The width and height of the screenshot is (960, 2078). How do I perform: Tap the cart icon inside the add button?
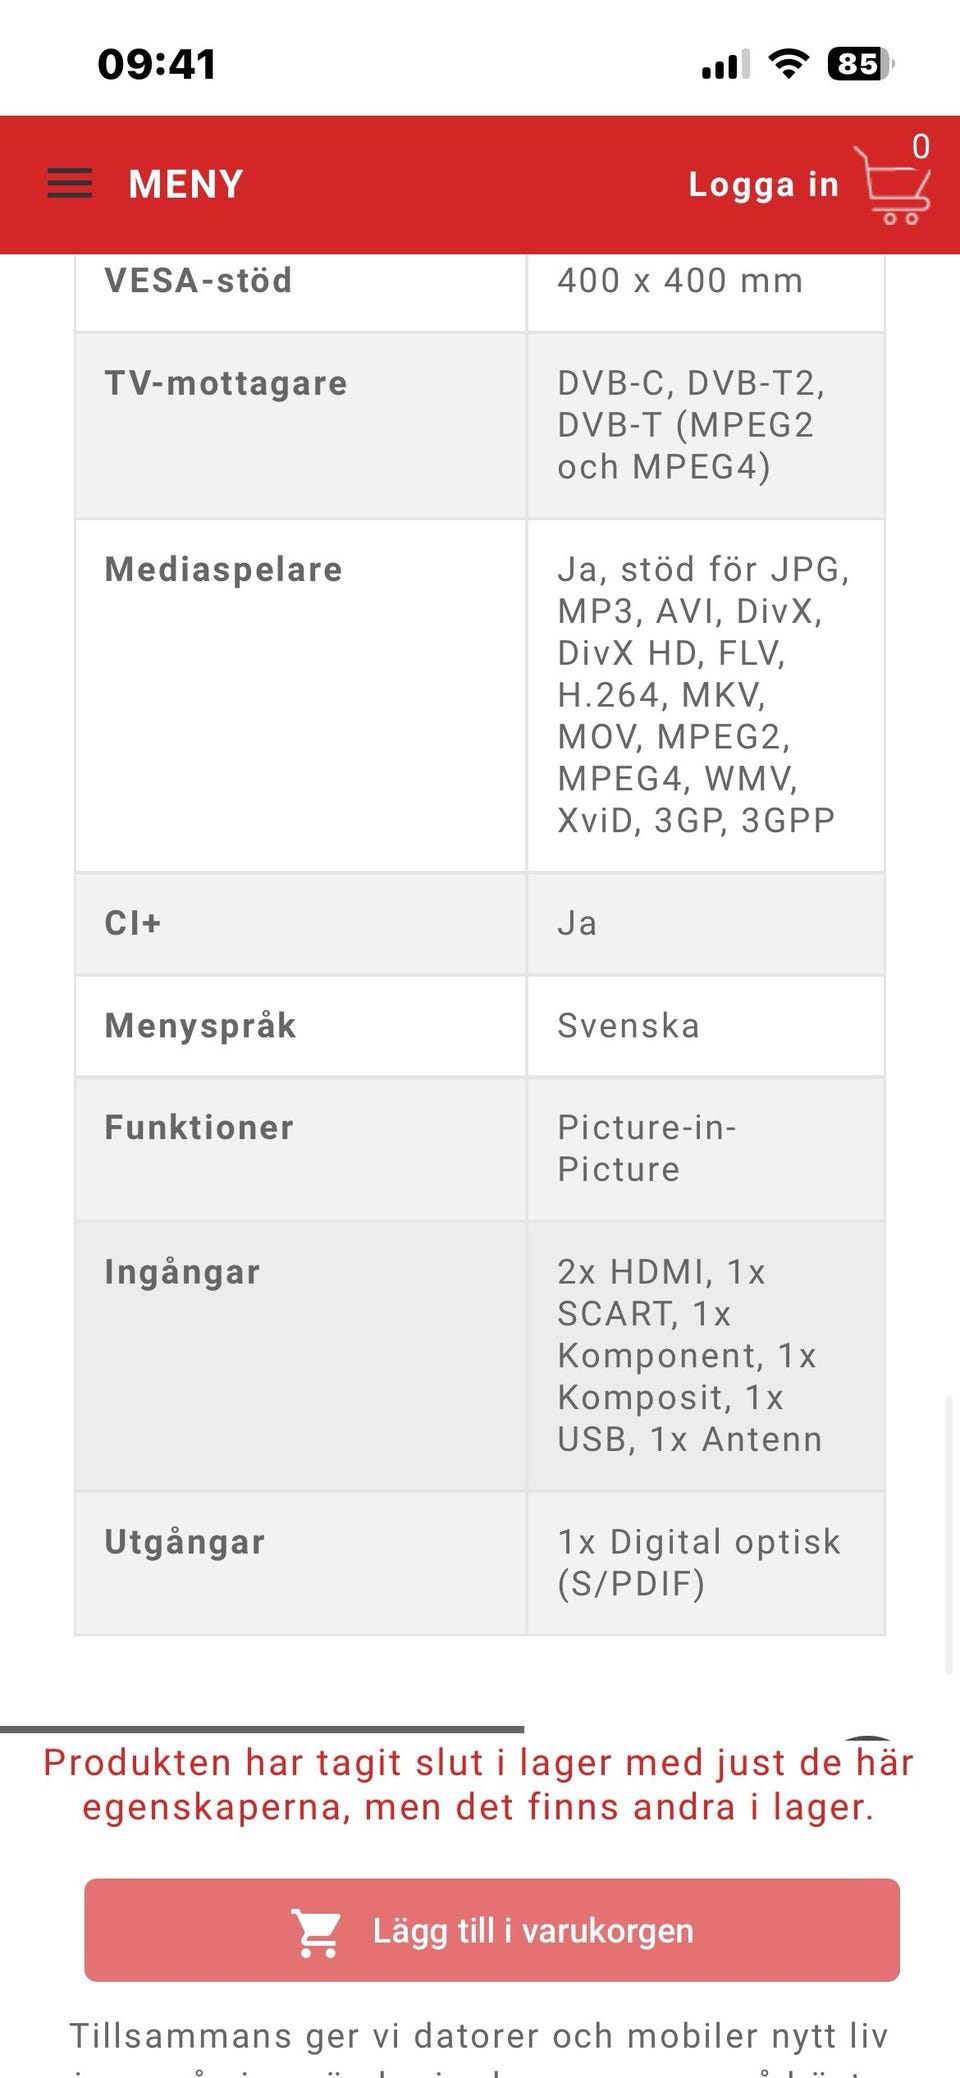point(316,1932)
